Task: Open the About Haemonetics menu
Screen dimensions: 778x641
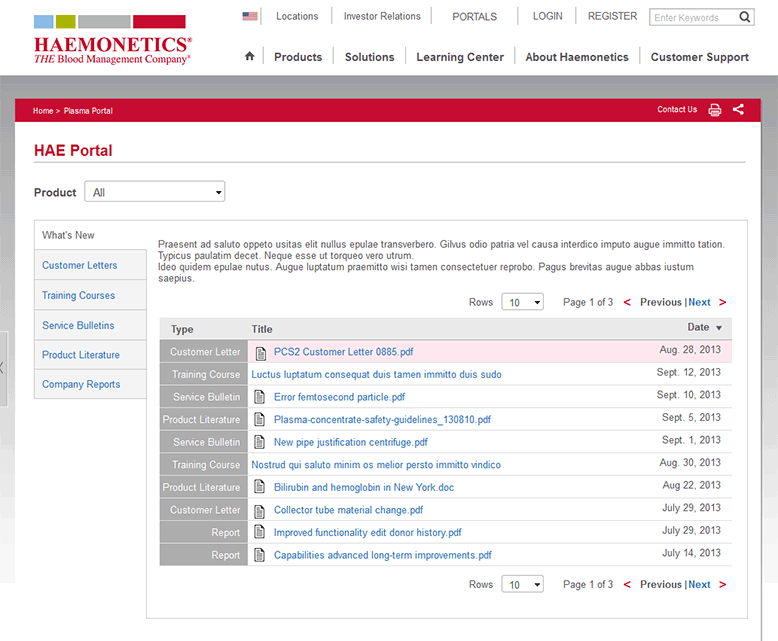Action: (577, 57)
